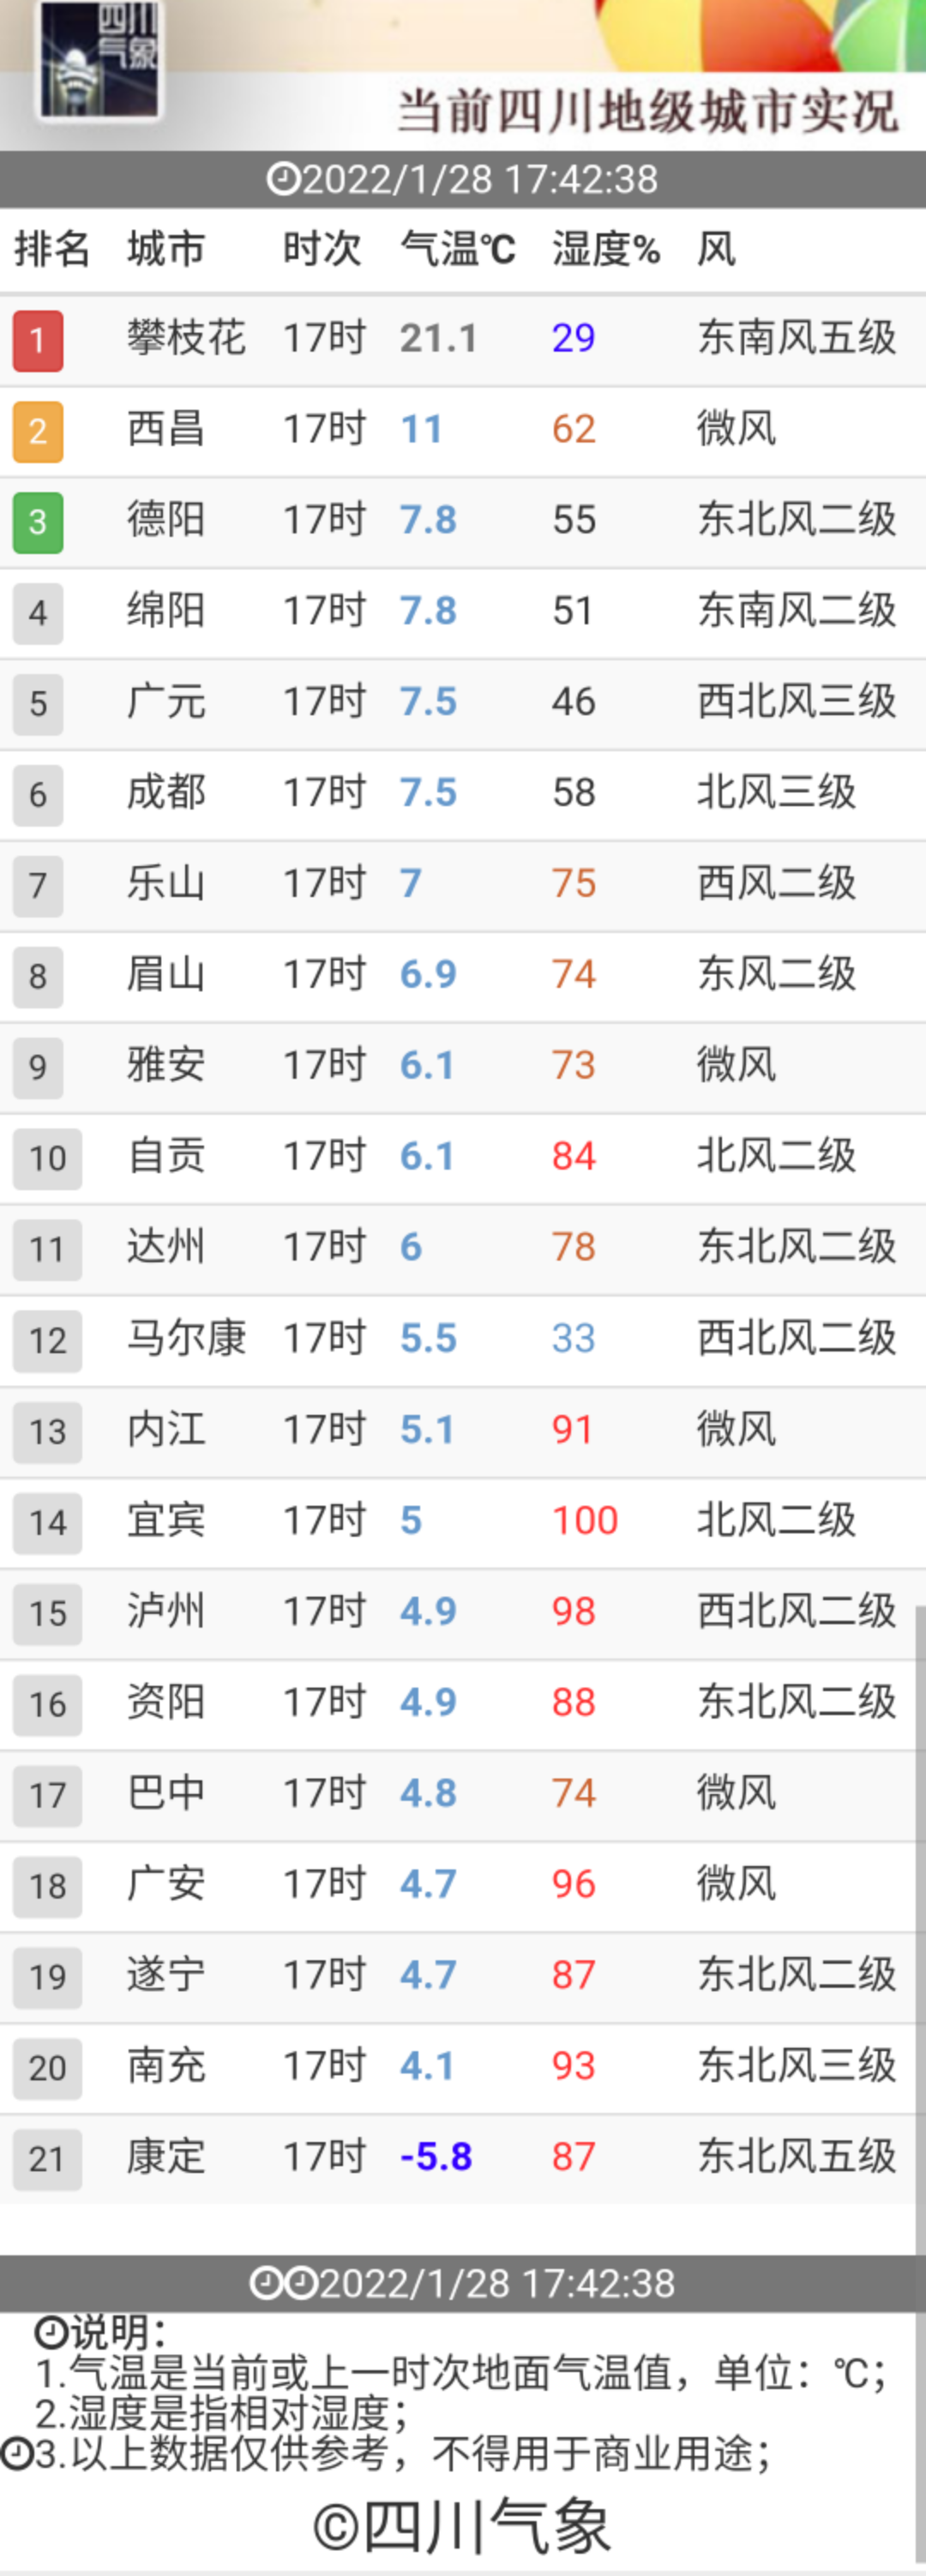The height and width of the screenshot is (2576, 926).
Task: Tap the -5.8 temperature value
Action: pos(436,2157)
